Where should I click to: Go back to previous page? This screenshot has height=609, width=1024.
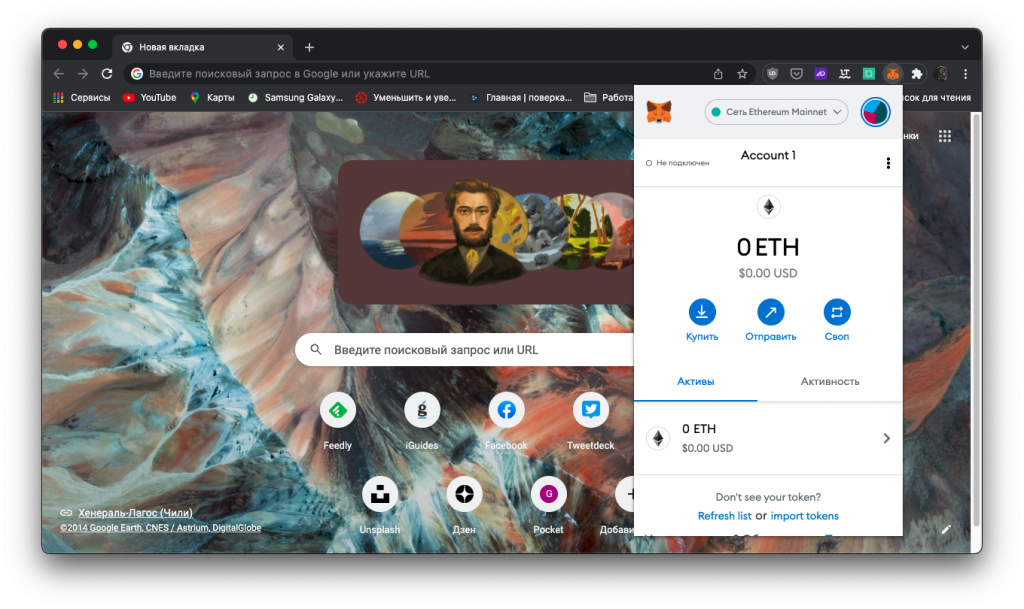[x=59, y=74]
